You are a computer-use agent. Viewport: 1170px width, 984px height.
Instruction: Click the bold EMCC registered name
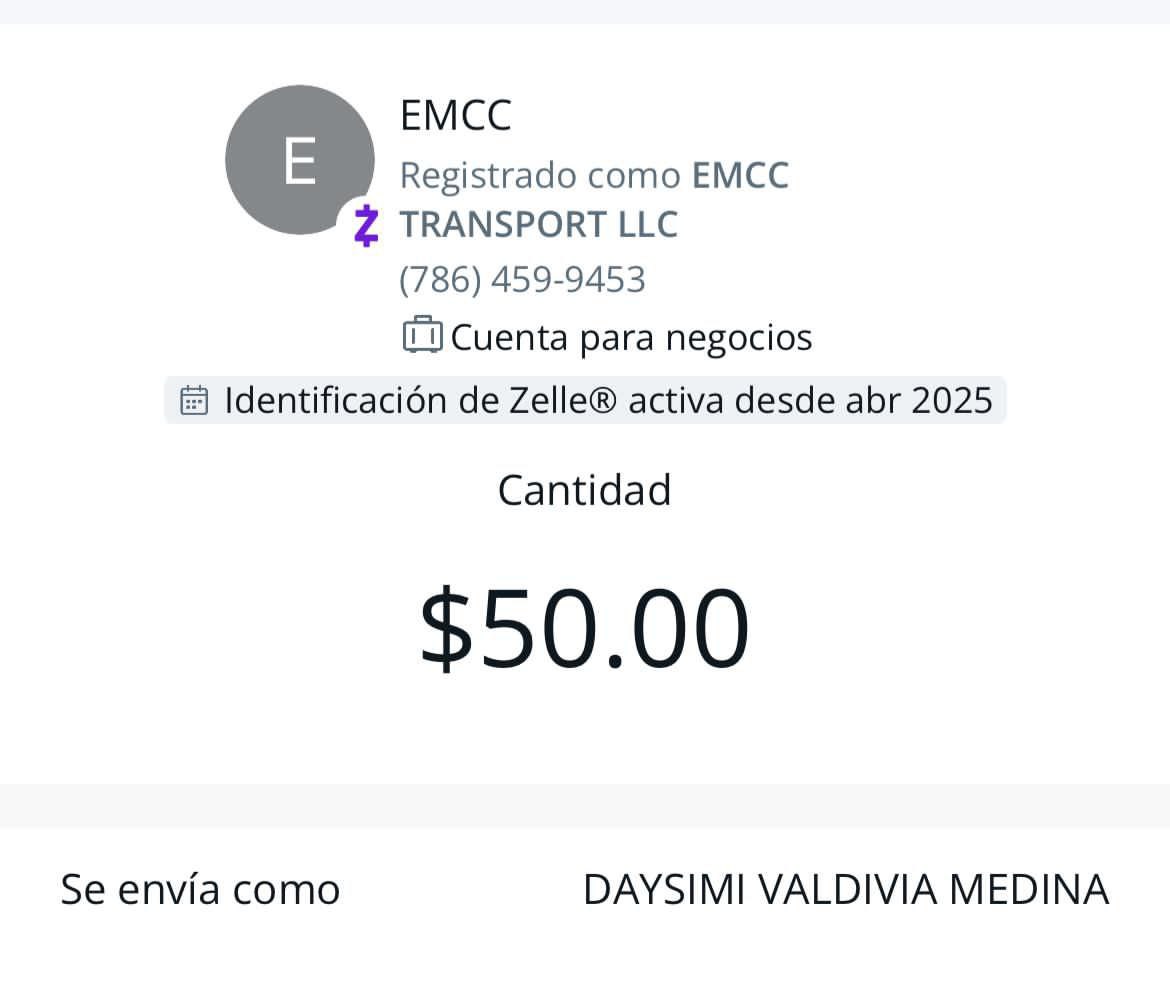tap(740, 175)
